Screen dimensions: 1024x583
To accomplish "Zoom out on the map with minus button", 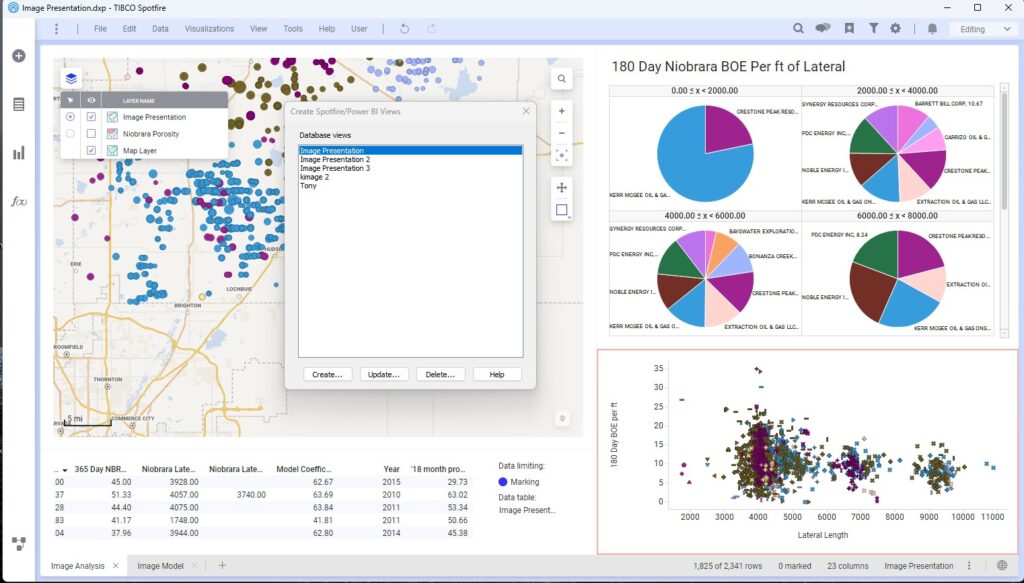I will (x=562, y=133).
